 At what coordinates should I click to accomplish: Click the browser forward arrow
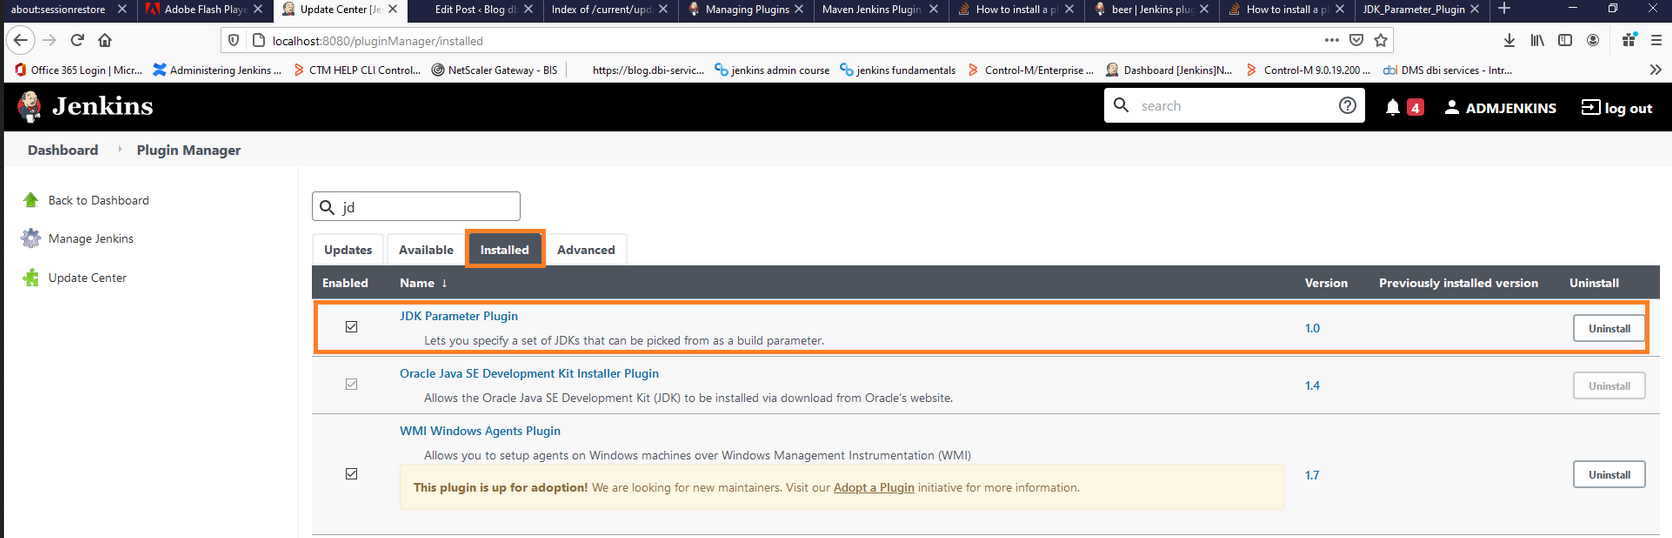[49, 40]
